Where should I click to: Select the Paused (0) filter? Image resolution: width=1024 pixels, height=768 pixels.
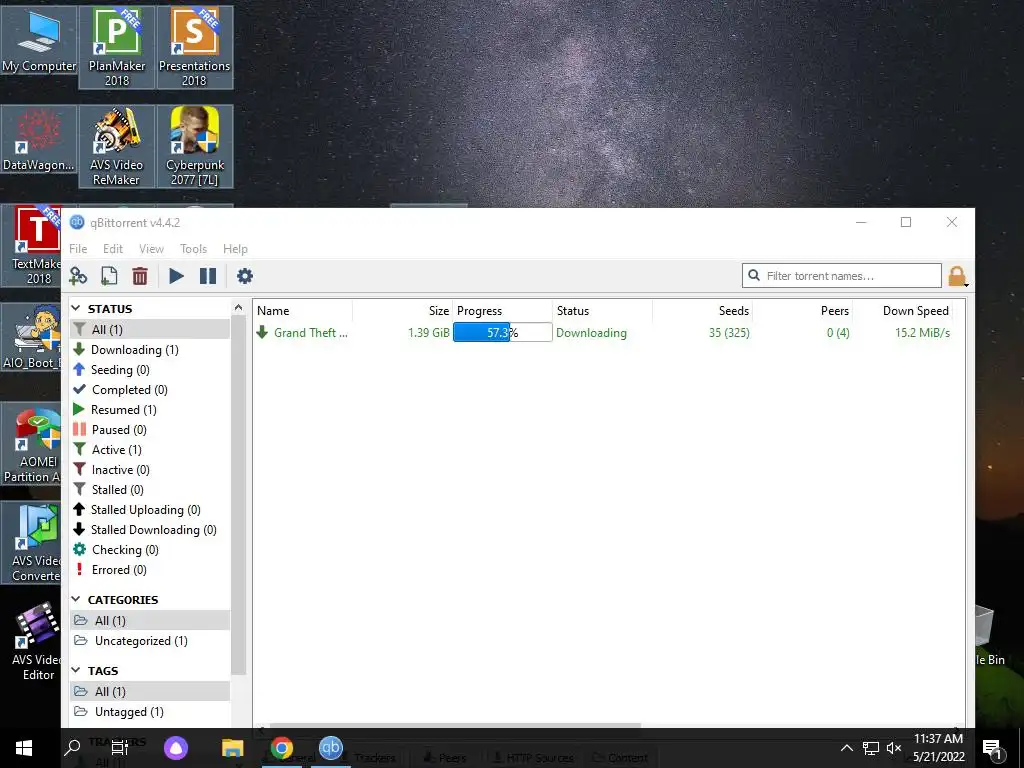[x=150, y=430]
